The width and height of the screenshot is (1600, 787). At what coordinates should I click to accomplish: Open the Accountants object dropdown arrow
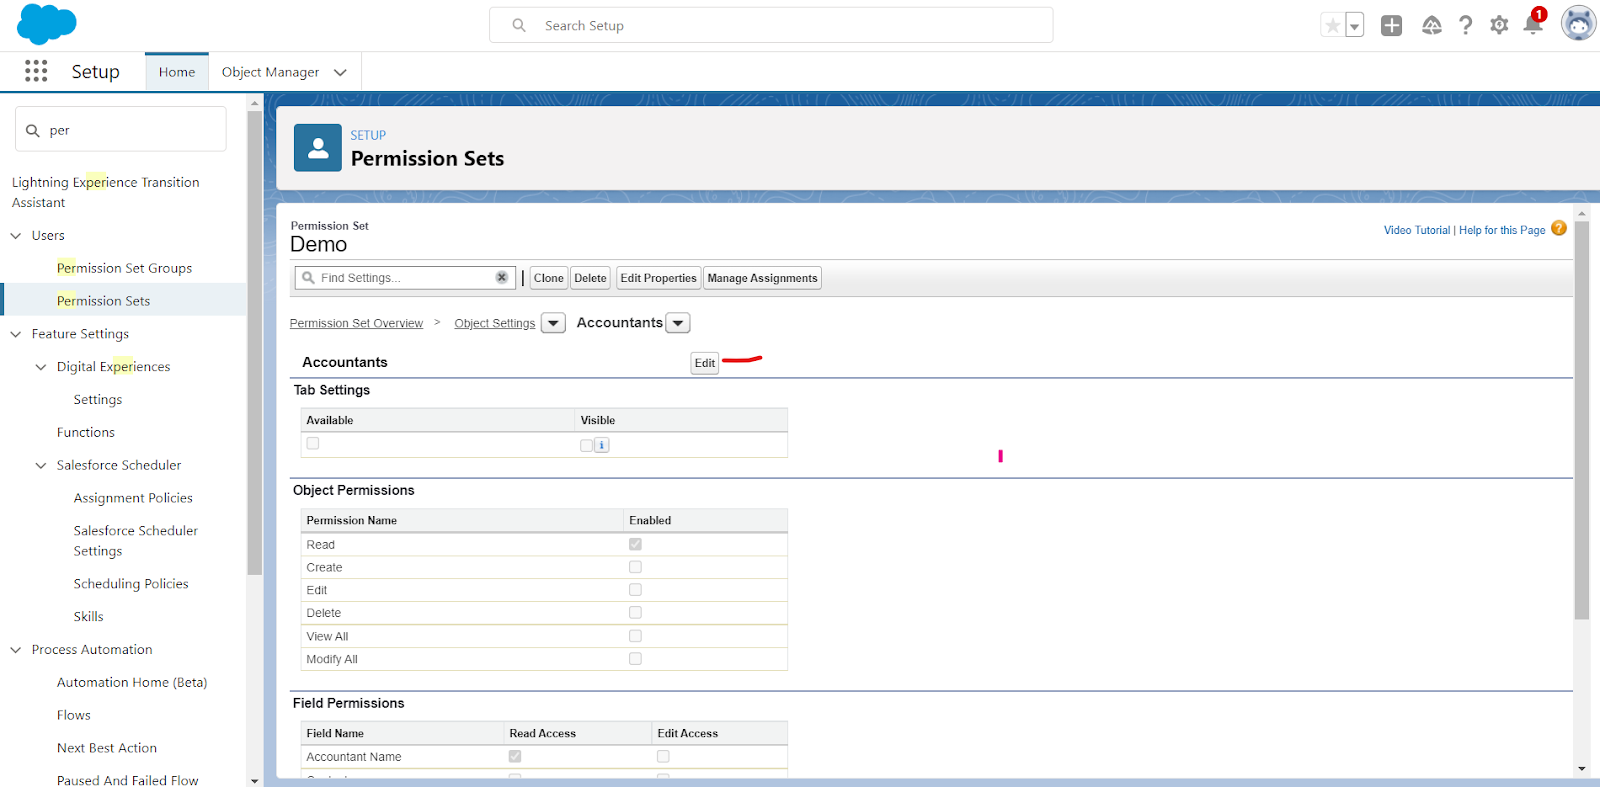point(678,323)
